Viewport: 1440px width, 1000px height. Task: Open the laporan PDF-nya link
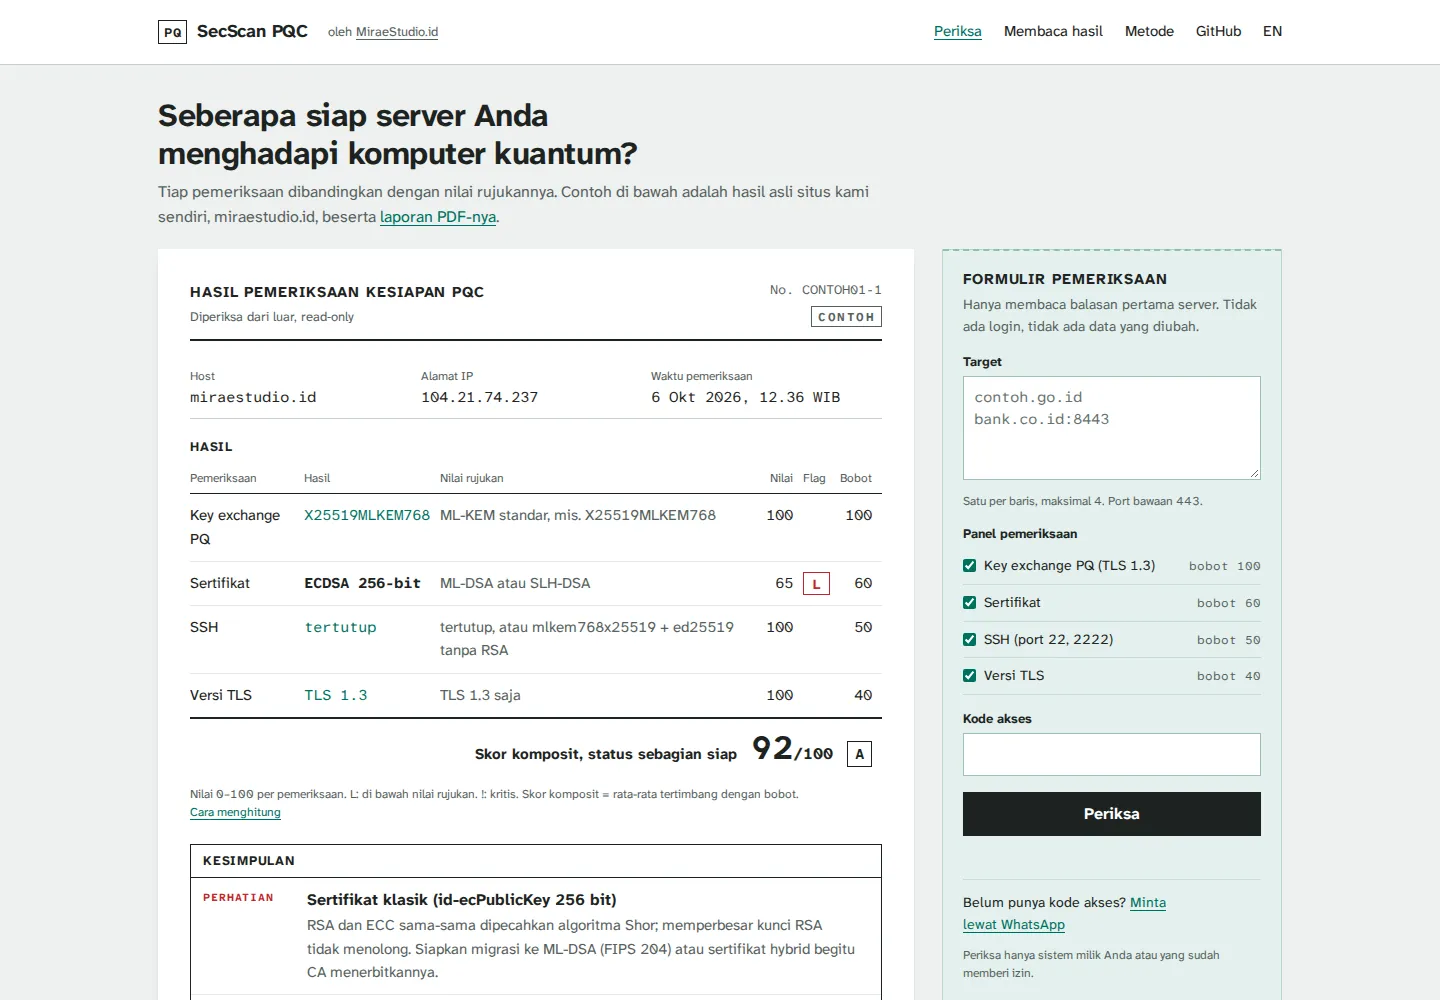coord(438,217)
